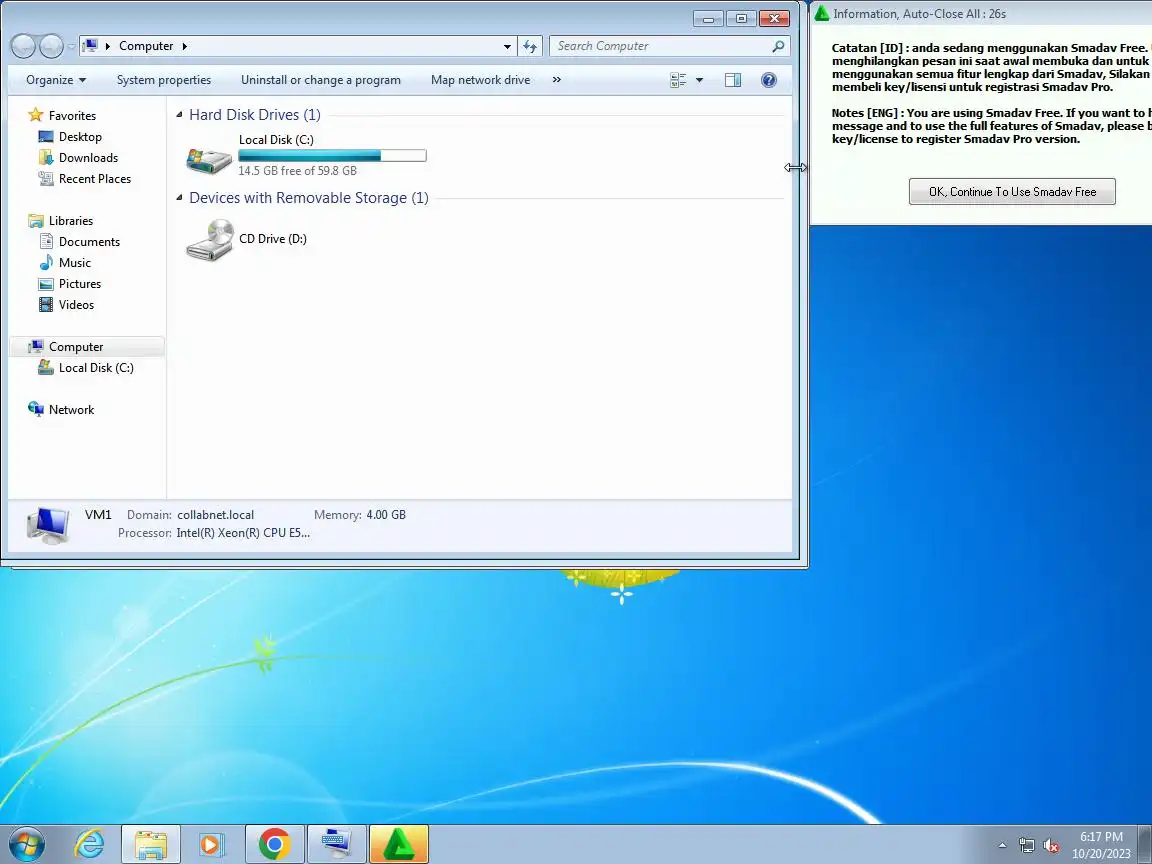The image size is (1152, 864).
Task: Click the 4.00 GB memory value
Action: (x=386, y=515)
